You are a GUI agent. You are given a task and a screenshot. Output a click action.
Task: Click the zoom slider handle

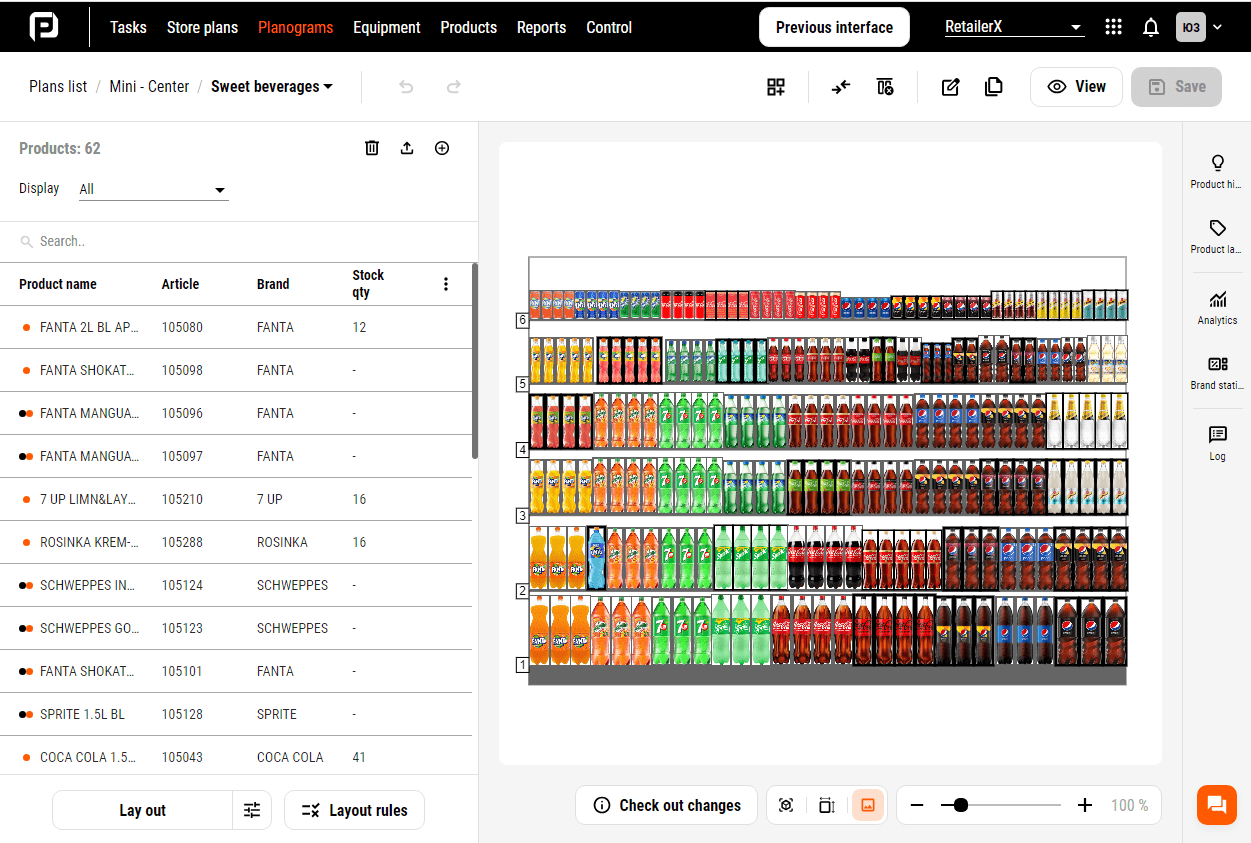point(961,805)
